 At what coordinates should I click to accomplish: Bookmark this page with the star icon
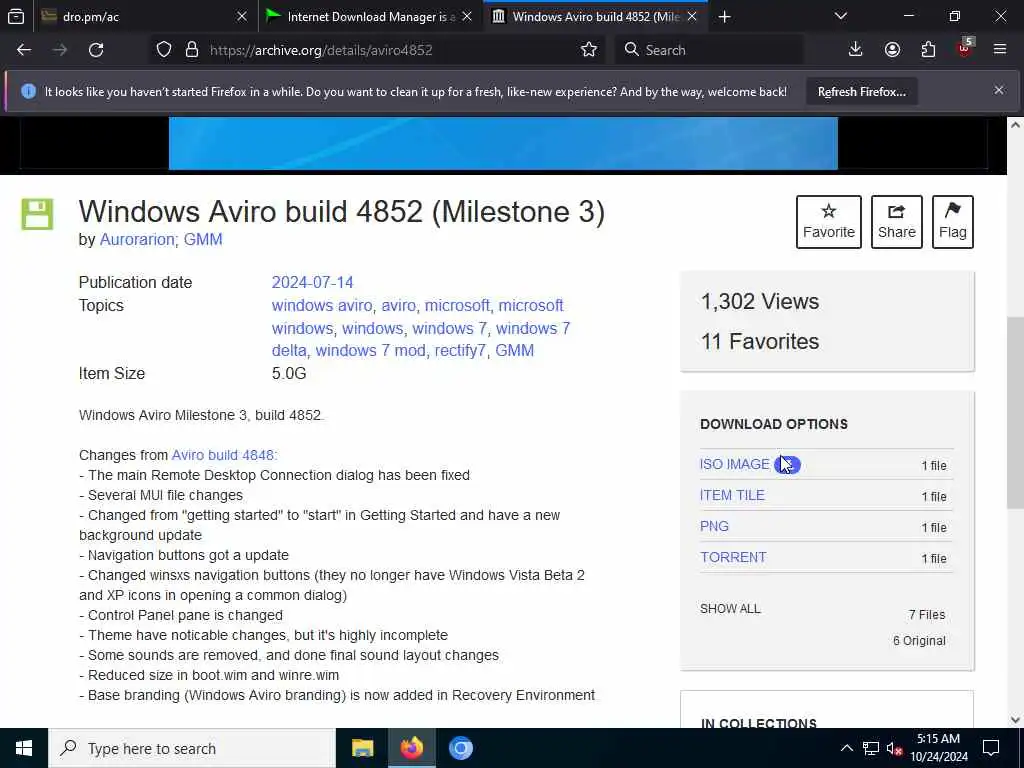[x=588, y=50]
